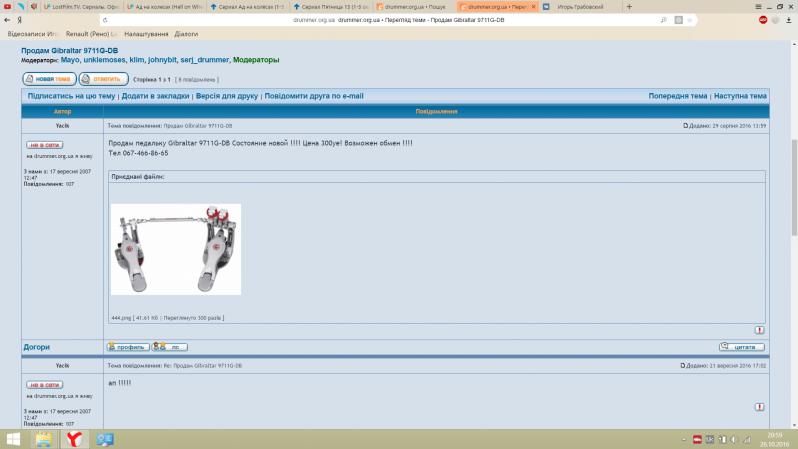Report second post with exclamation icon
Image resolution: width=798 pixels, height=449 pixels.
coord(759,407)
